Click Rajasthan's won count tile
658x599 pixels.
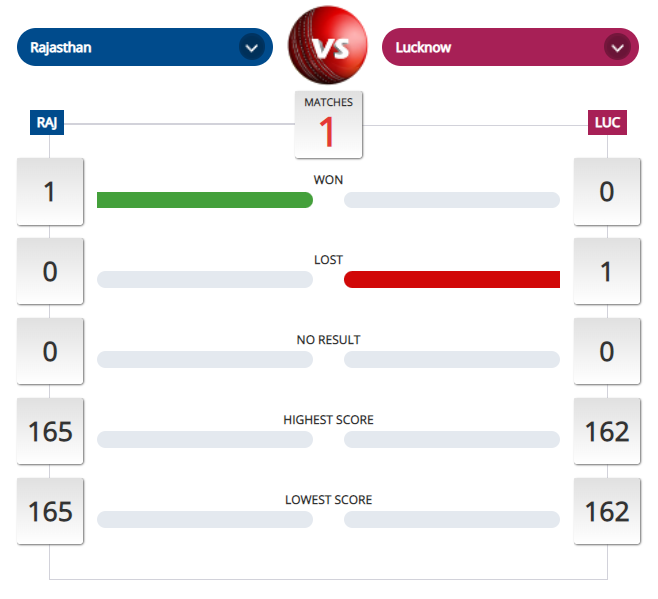(50, 191)
